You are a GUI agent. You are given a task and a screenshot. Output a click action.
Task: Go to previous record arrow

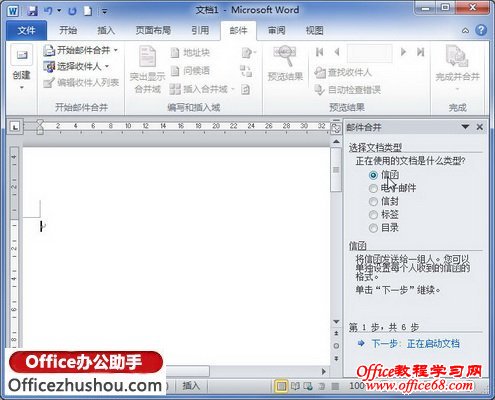pyautogui.click(x=337, y=52)
